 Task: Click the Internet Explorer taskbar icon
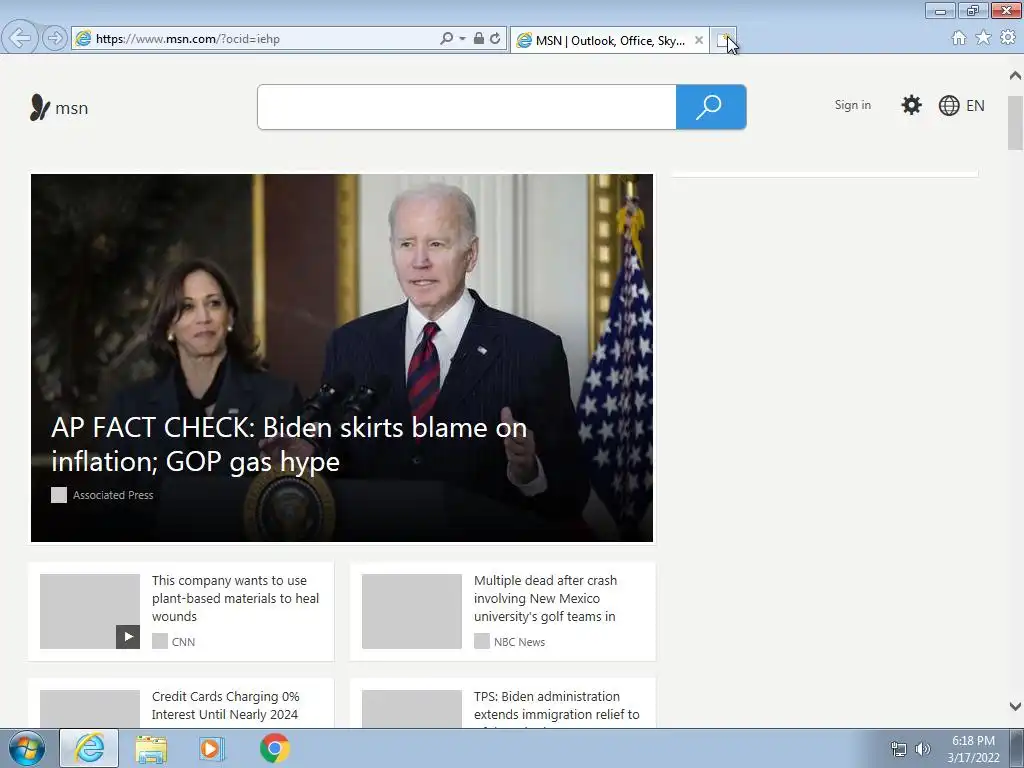tap(89, 748)
